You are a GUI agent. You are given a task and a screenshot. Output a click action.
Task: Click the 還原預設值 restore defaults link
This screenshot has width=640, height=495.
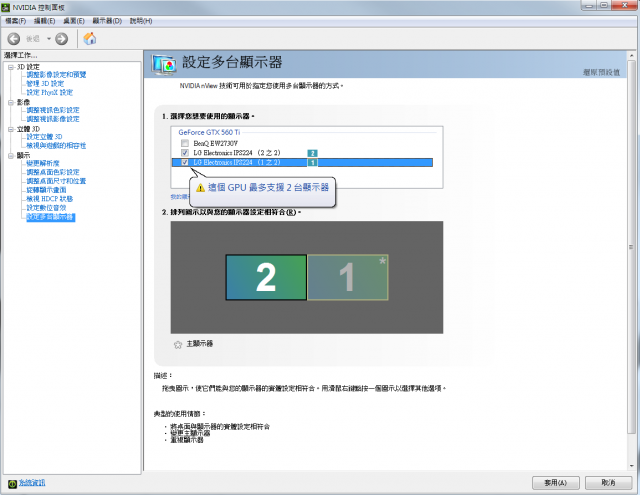(x=601, y=73)
